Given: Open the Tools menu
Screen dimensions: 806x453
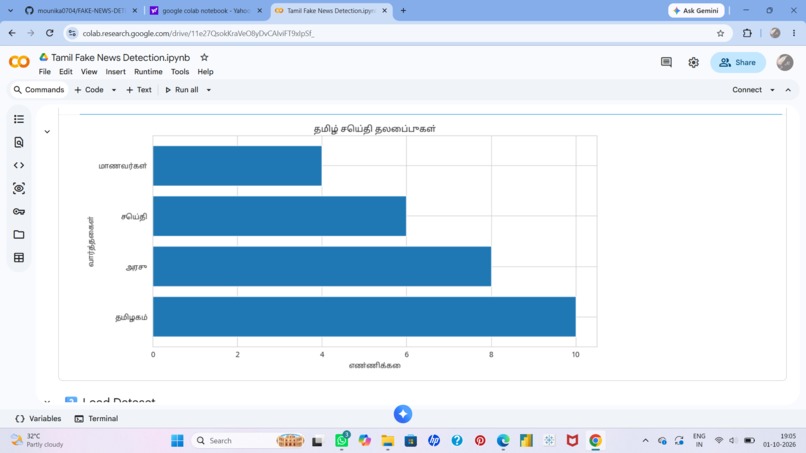Looking at the screenshot, I should (180, 72).
